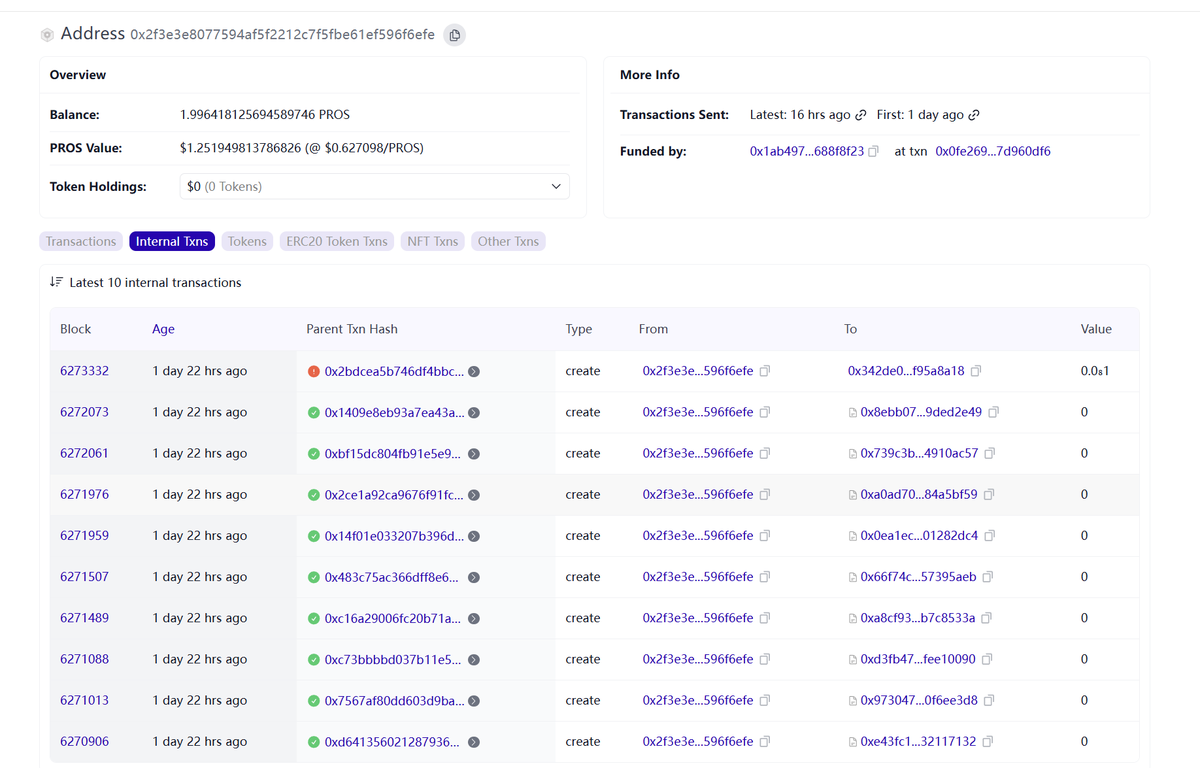Open parent transaction 0x7567af80dd603d9ba
Screen dimensions: 1200x768
click(394, 700)
